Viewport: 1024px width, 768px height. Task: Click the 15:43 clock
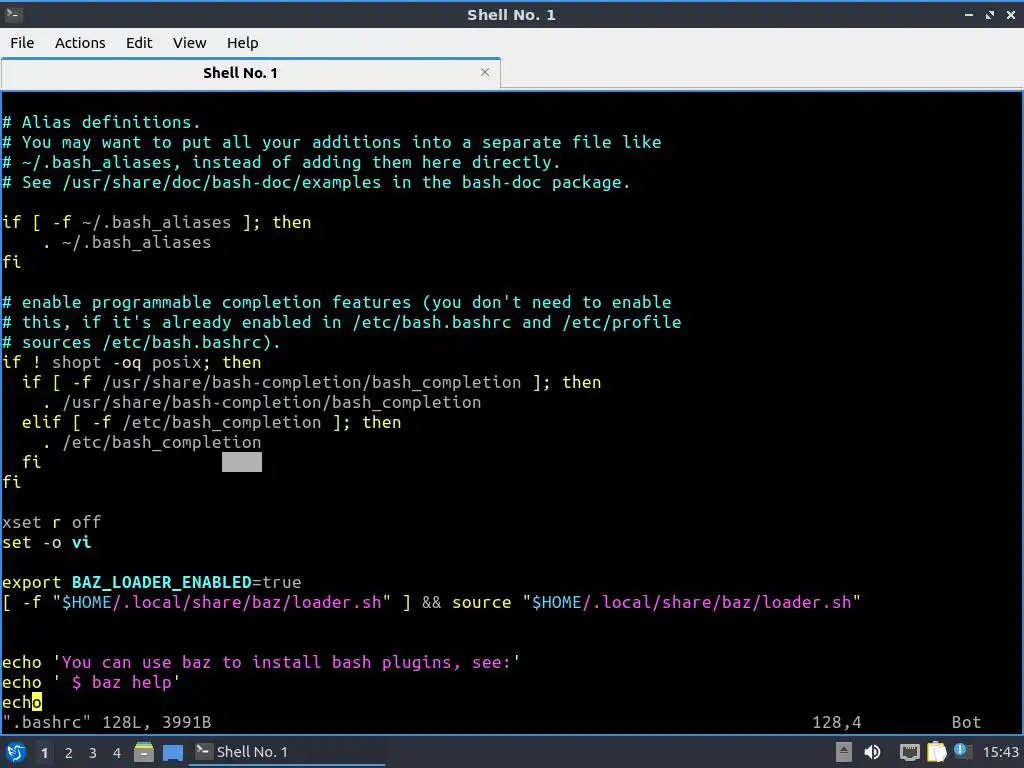pos(1000,752)
